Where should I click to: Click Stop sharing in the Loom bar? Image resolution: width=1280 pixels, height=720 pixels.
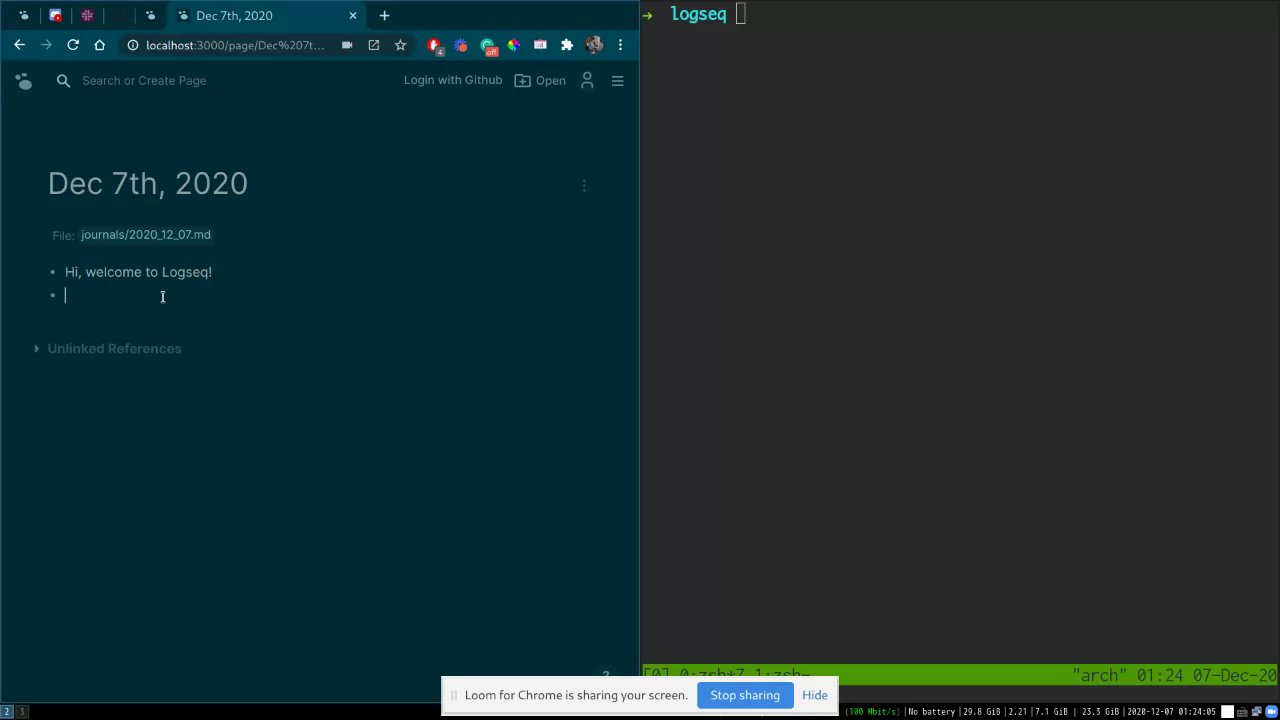tap(745, 695)
